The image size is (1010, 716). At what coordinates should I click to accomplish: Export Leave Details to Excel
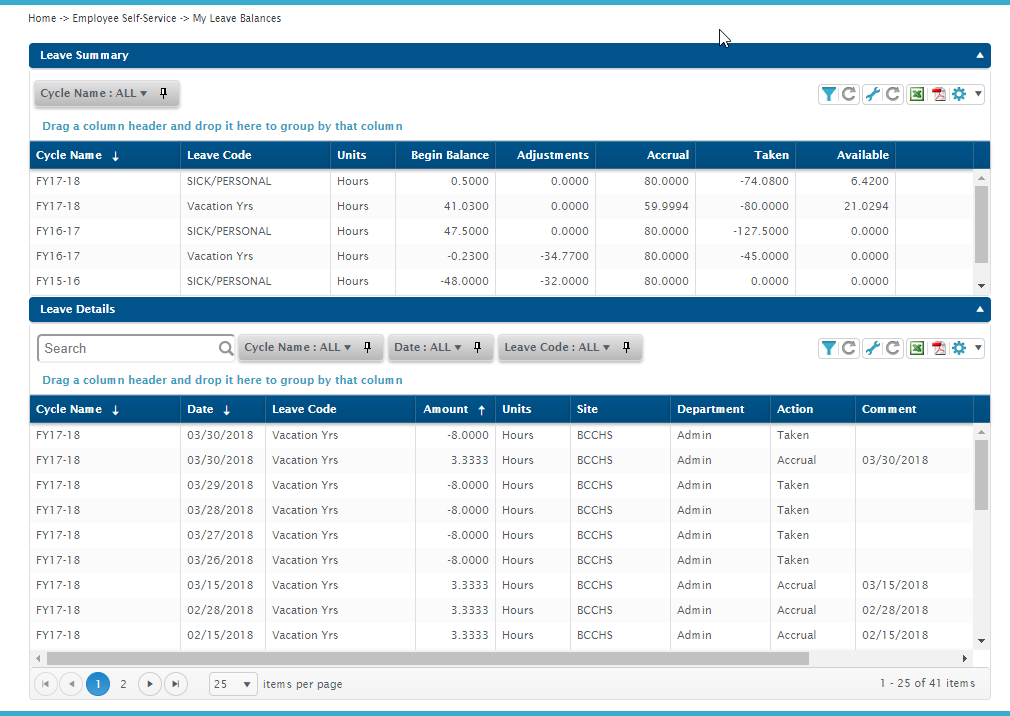(917, 348)
